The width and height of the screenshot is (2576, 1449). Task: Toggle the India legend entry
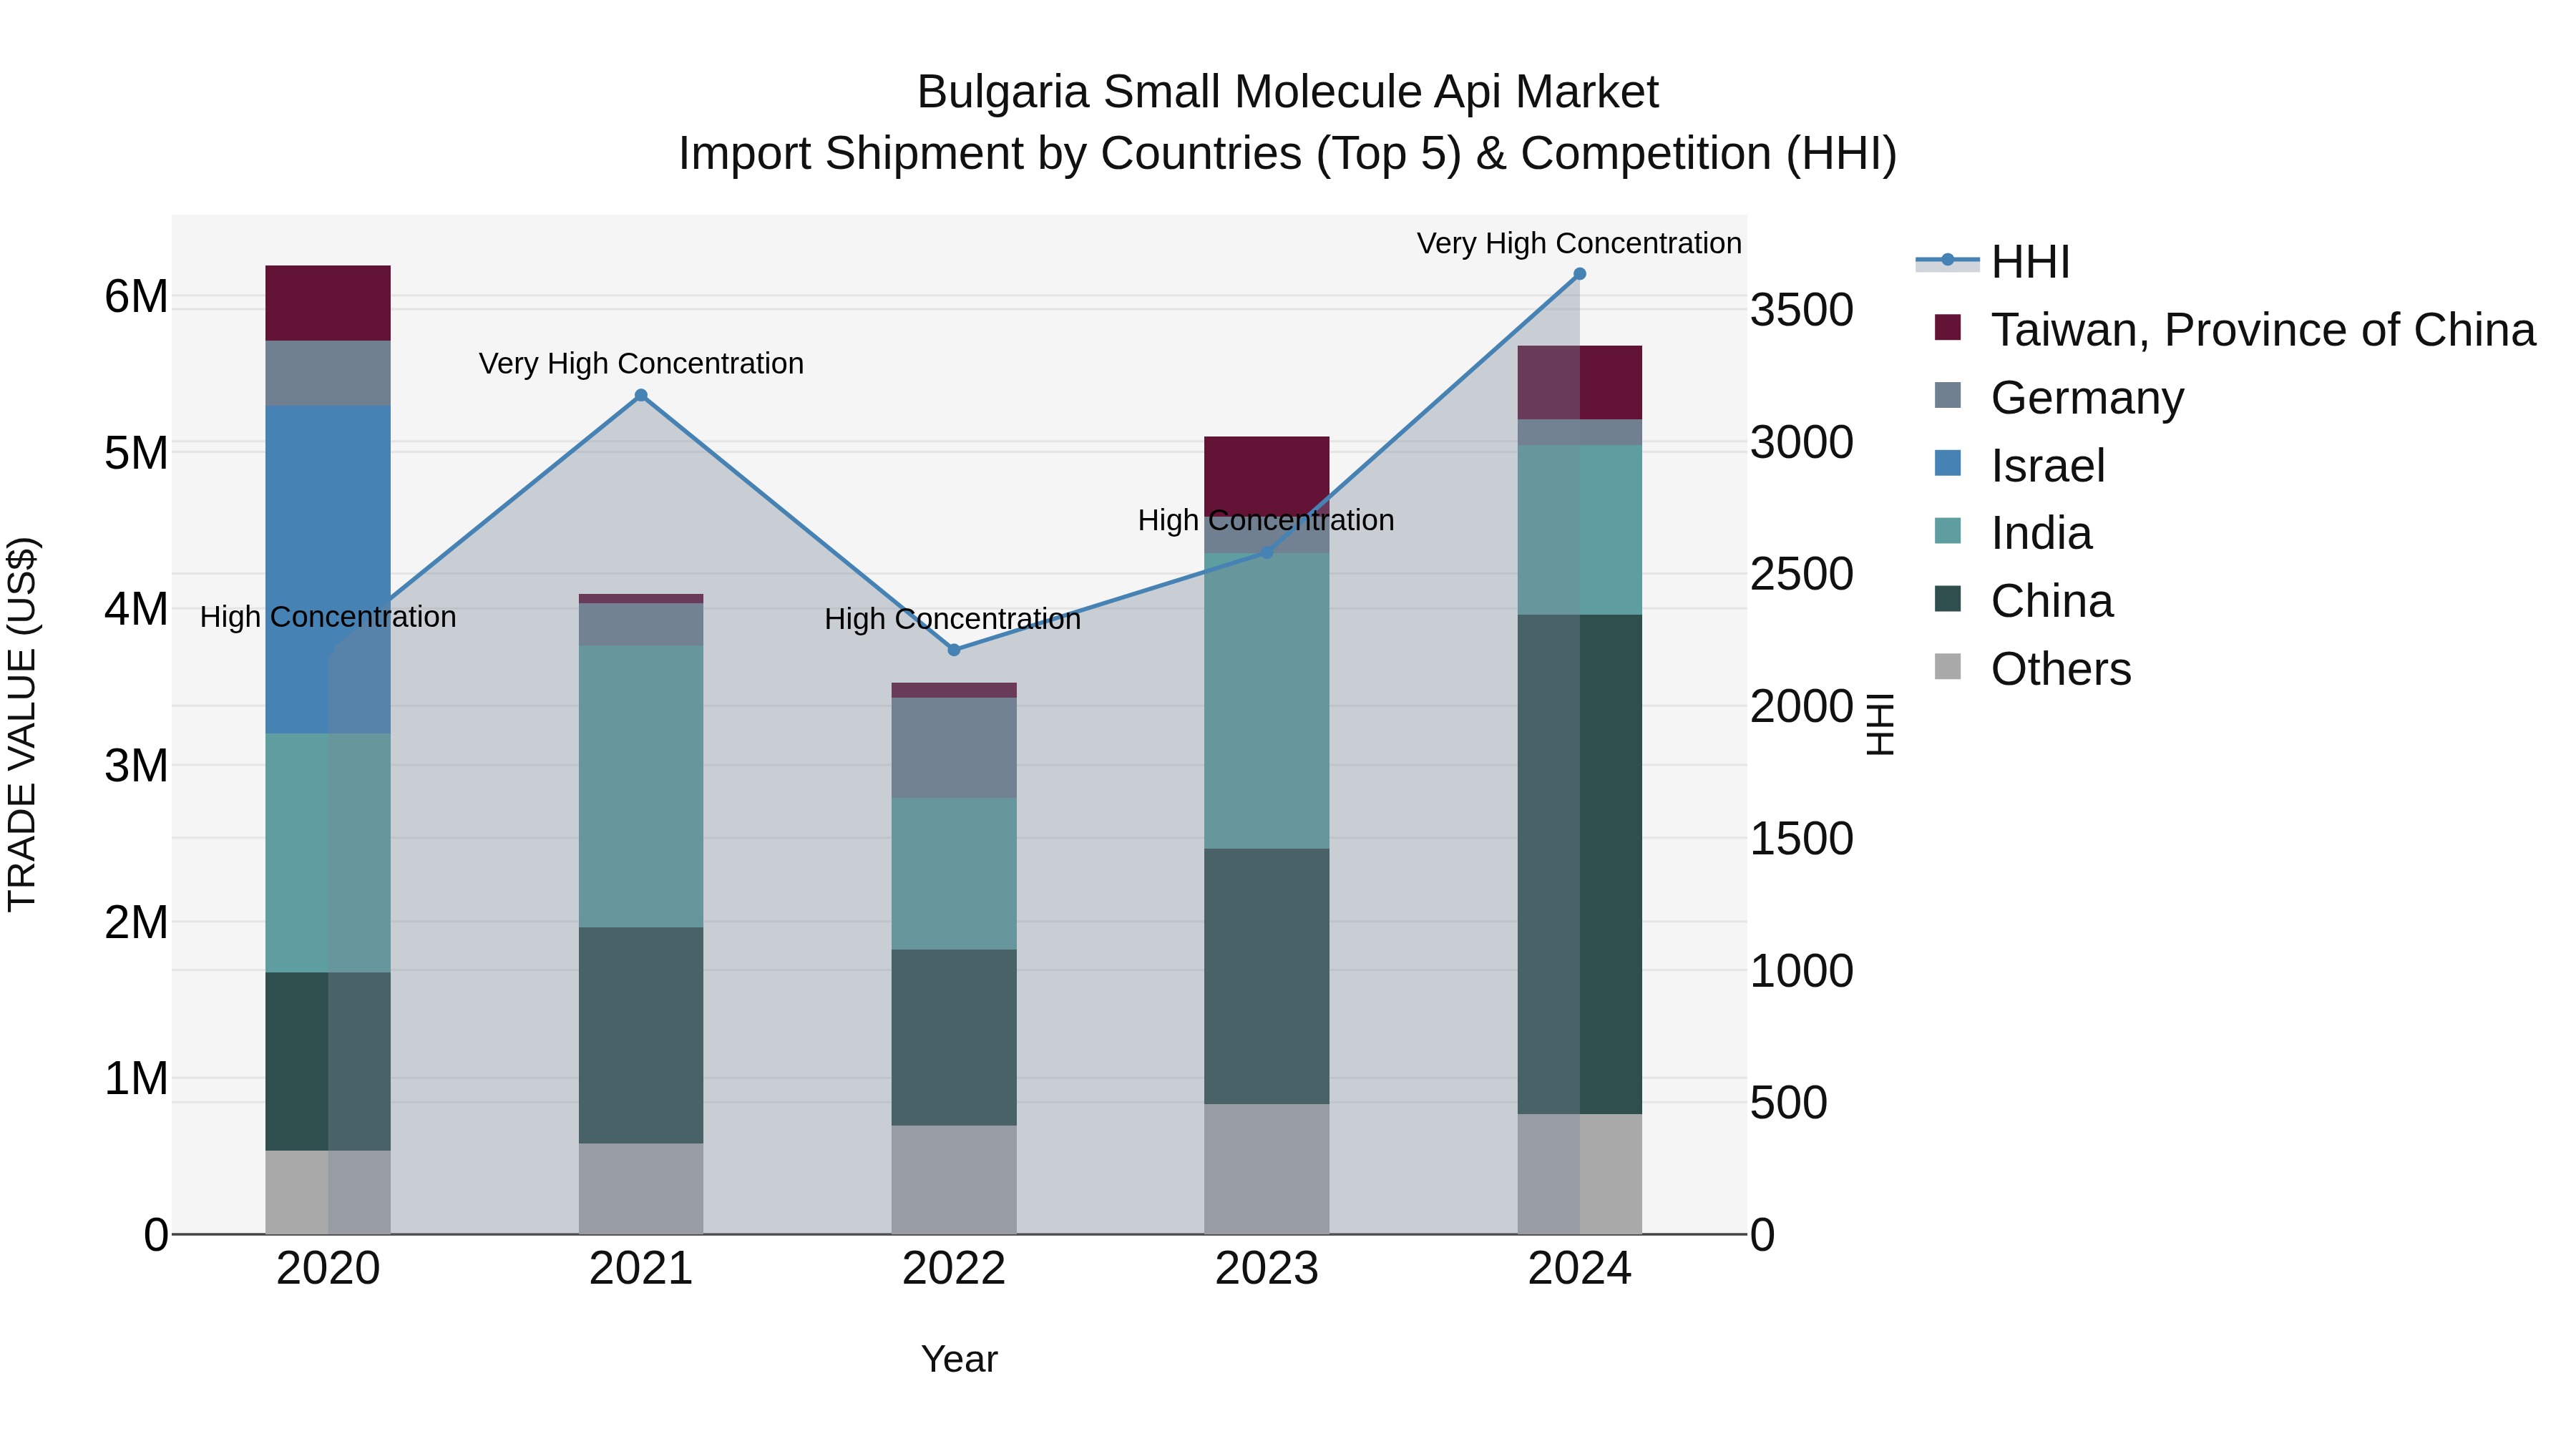(2013, 533)
